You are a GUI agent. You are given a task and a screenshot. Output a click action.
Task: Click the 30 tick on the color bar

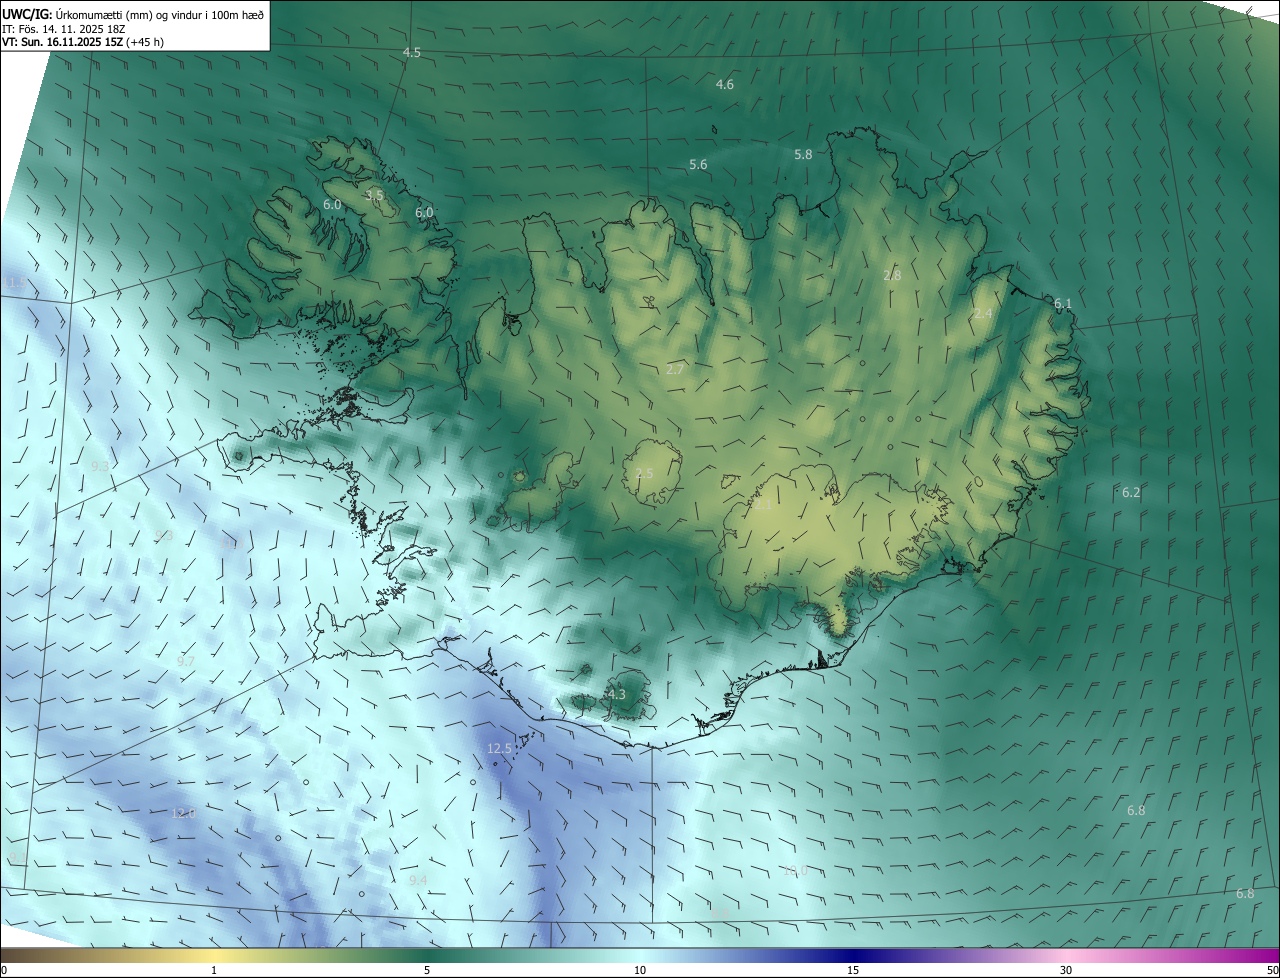1066,970
